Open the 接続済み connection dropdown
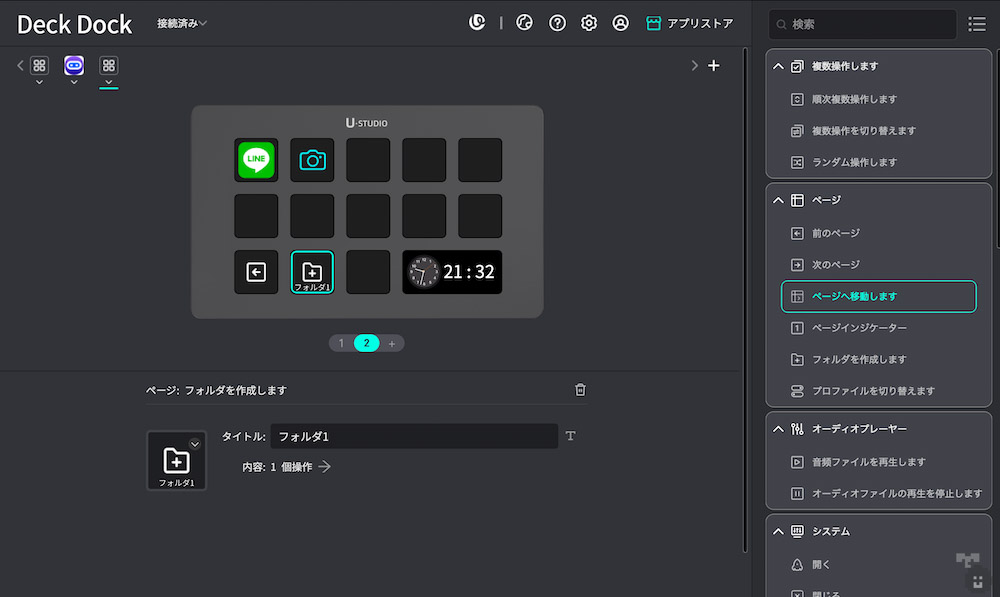1000x597 pixels. 182,24
